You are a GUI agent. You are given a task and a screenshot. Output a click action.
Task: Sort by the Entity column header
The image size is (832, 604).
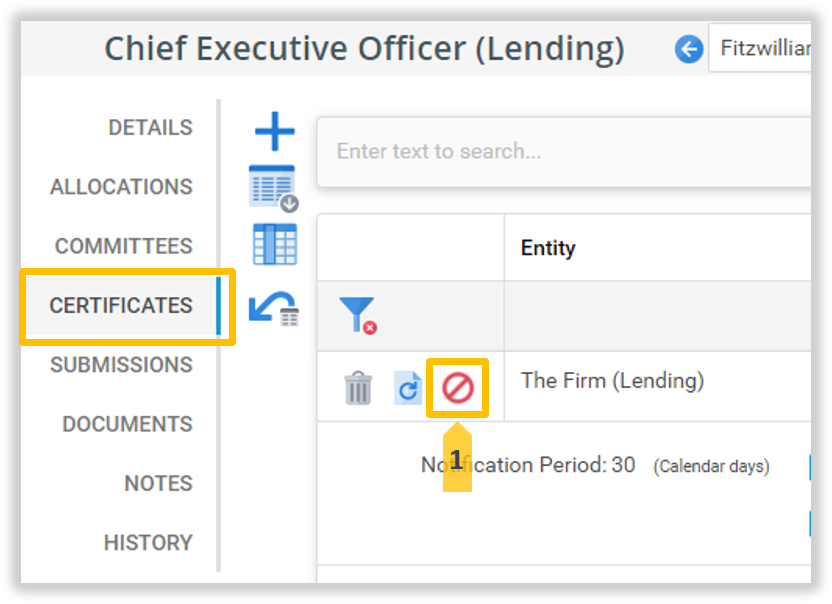pos(548,248)
